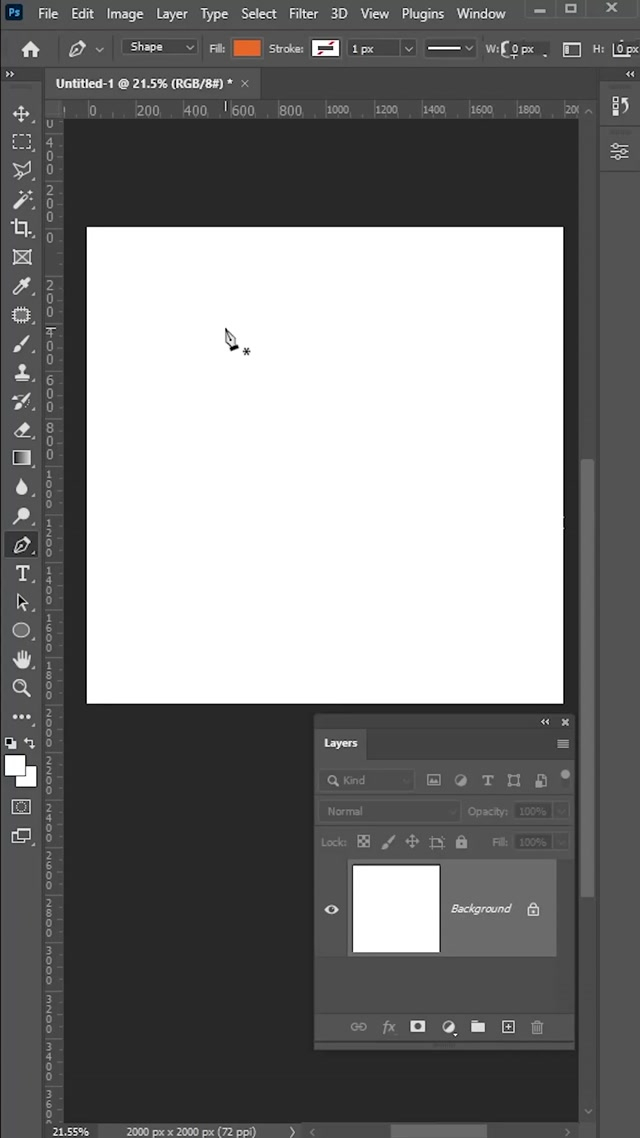Select the Polygonal Lasso tool

pyautogui.click(x=22, y=171)
